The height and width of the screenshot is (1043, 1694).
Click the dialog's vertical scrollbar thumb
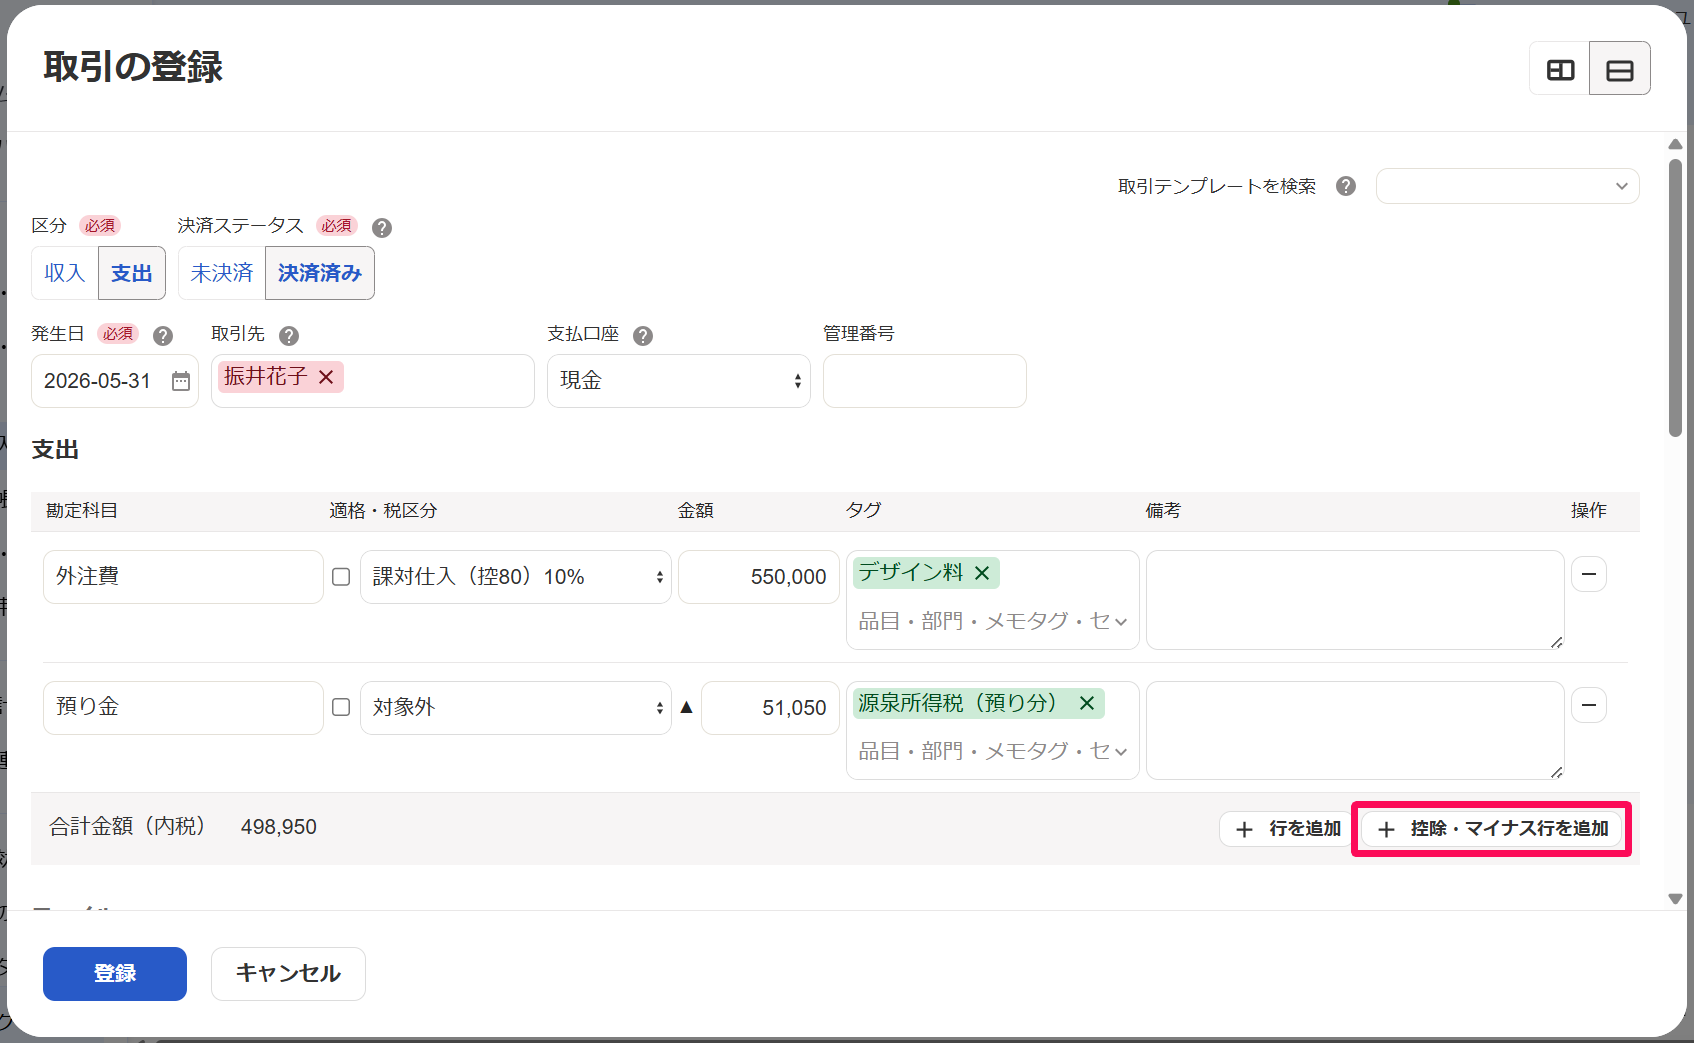coord(1675,297)
